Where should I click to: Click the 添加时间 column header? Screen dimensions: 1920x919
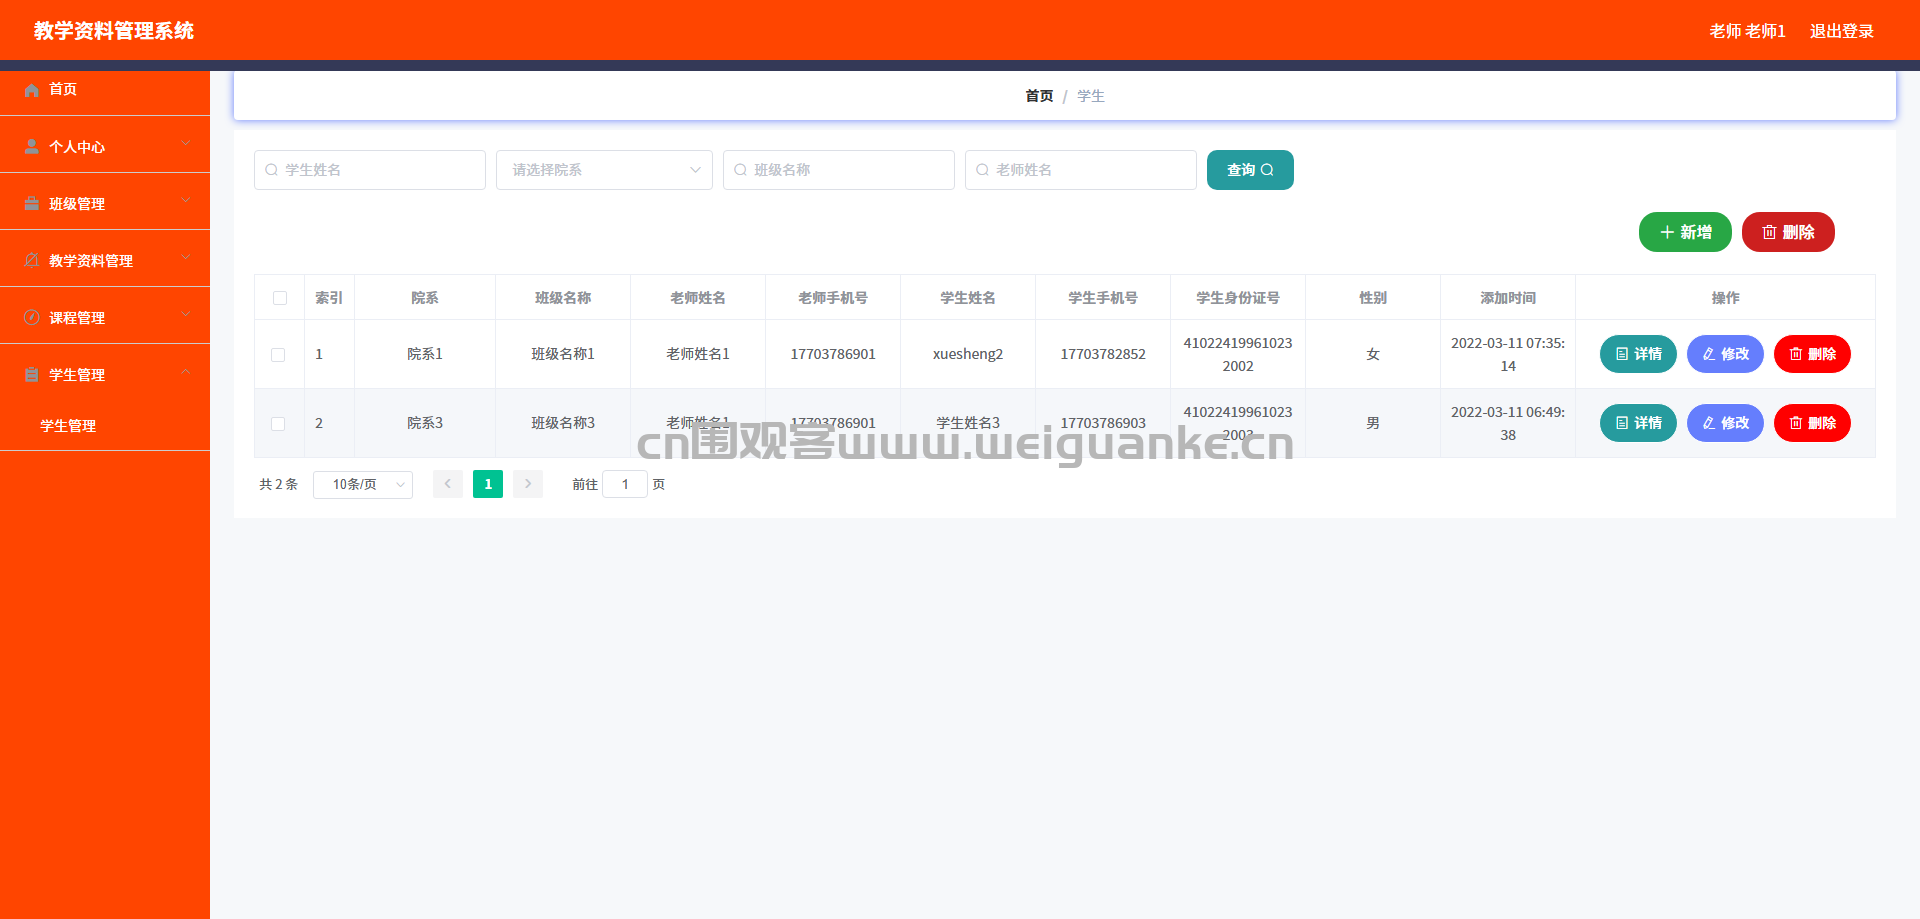click(1508, 298)
